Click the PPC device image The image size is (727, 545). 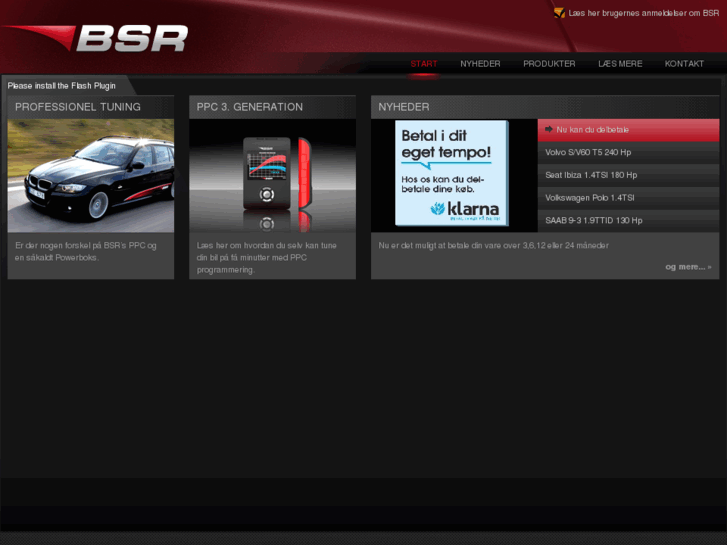(x=273, y=175)
